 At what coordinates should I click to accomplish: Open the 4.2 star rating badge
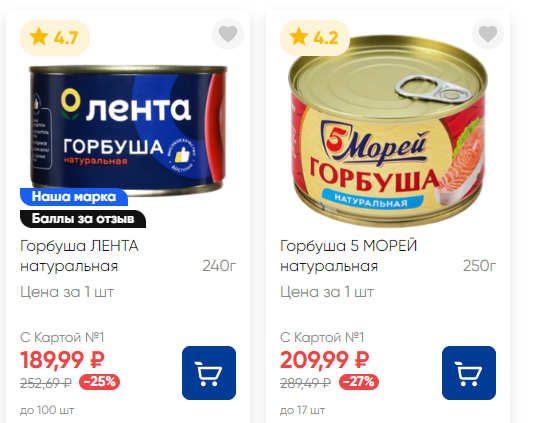[x=315, y=38]
